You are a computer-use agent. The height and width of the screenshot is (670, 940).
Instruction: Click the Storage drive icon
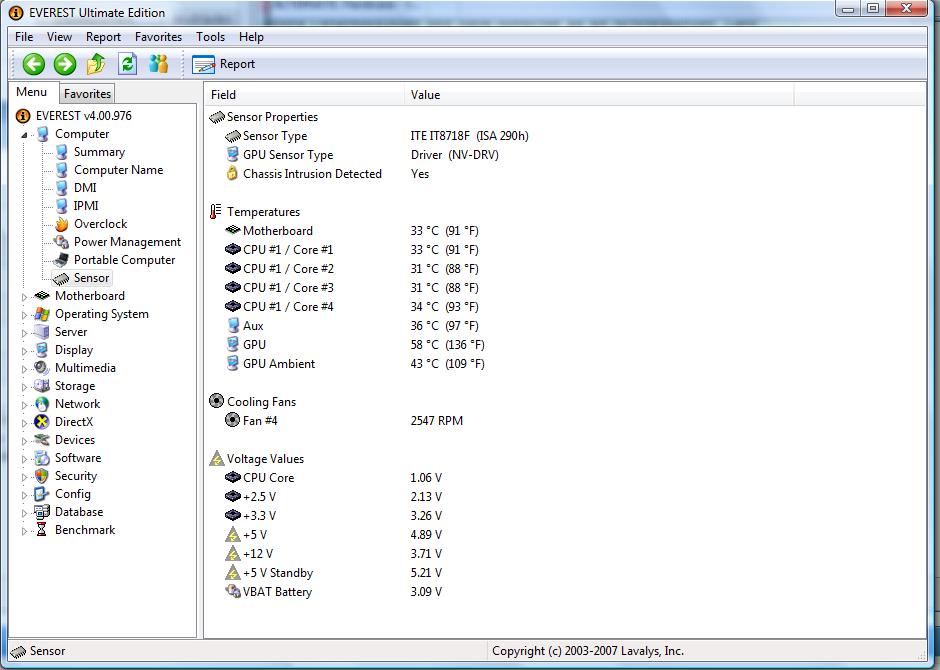(41, 386)
